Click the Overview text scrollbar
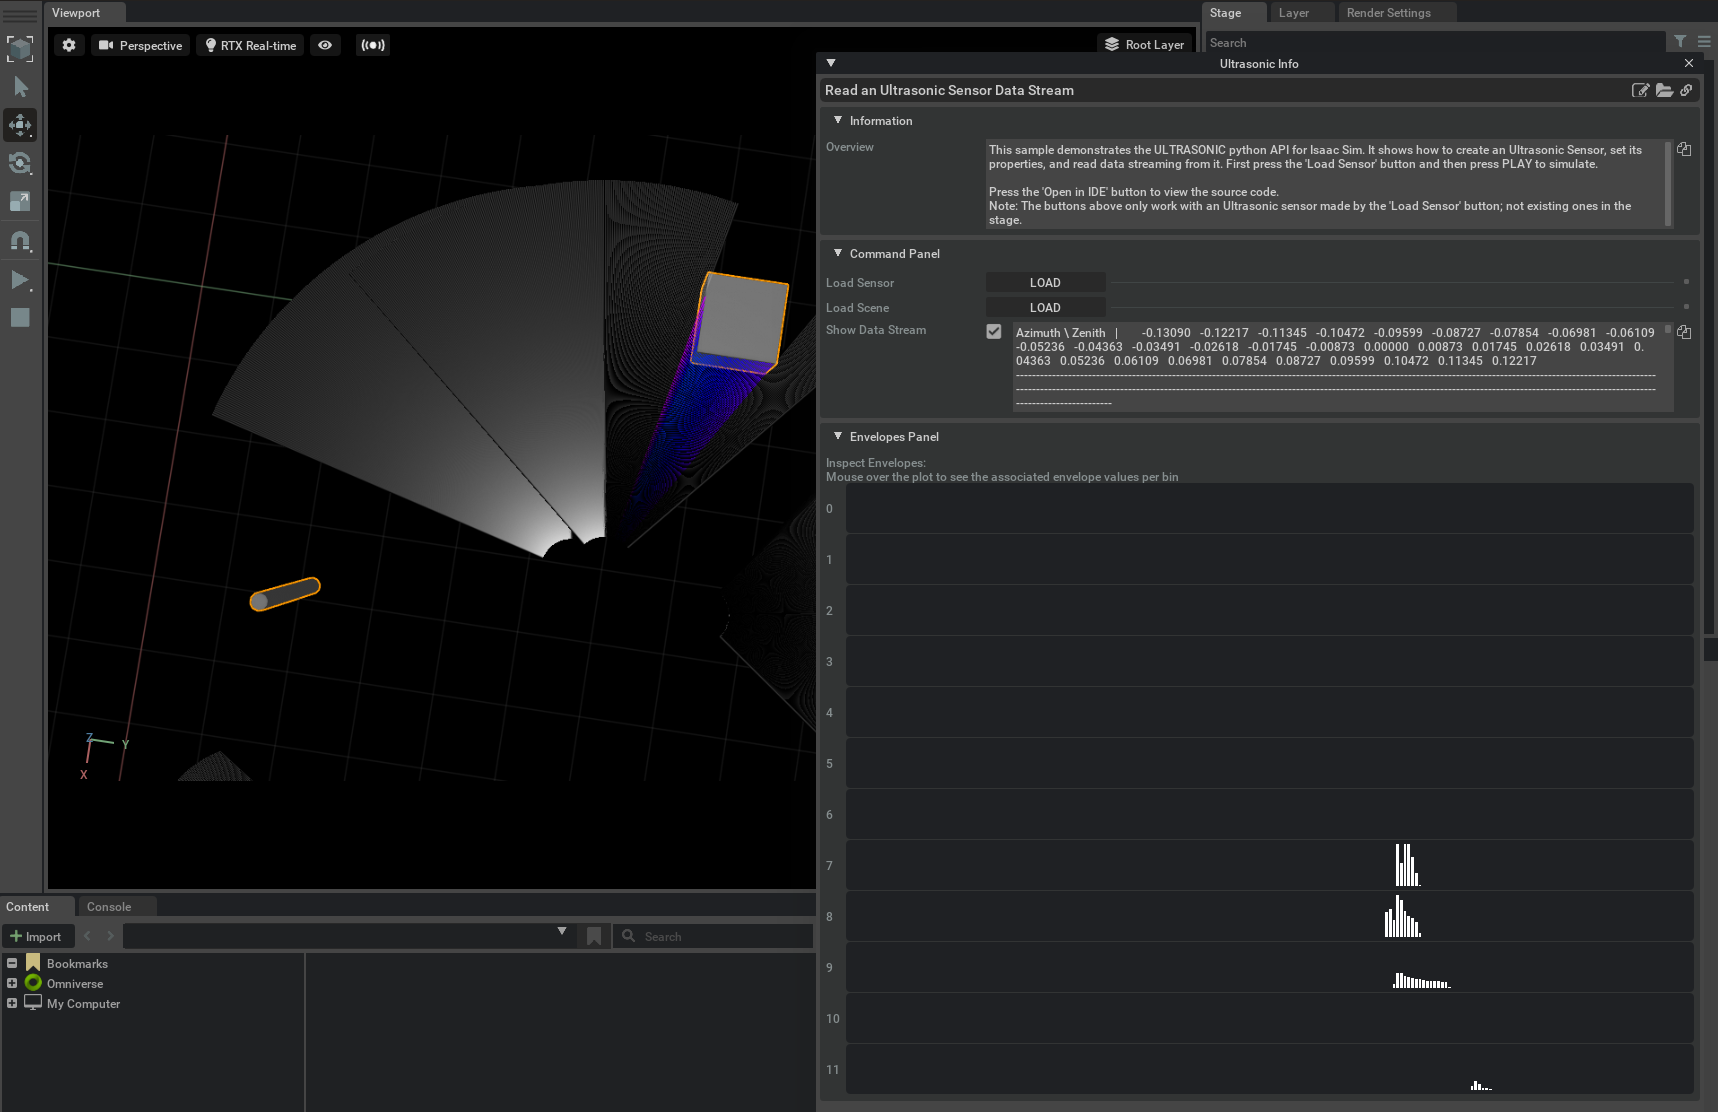 [x=1668, y=183]
